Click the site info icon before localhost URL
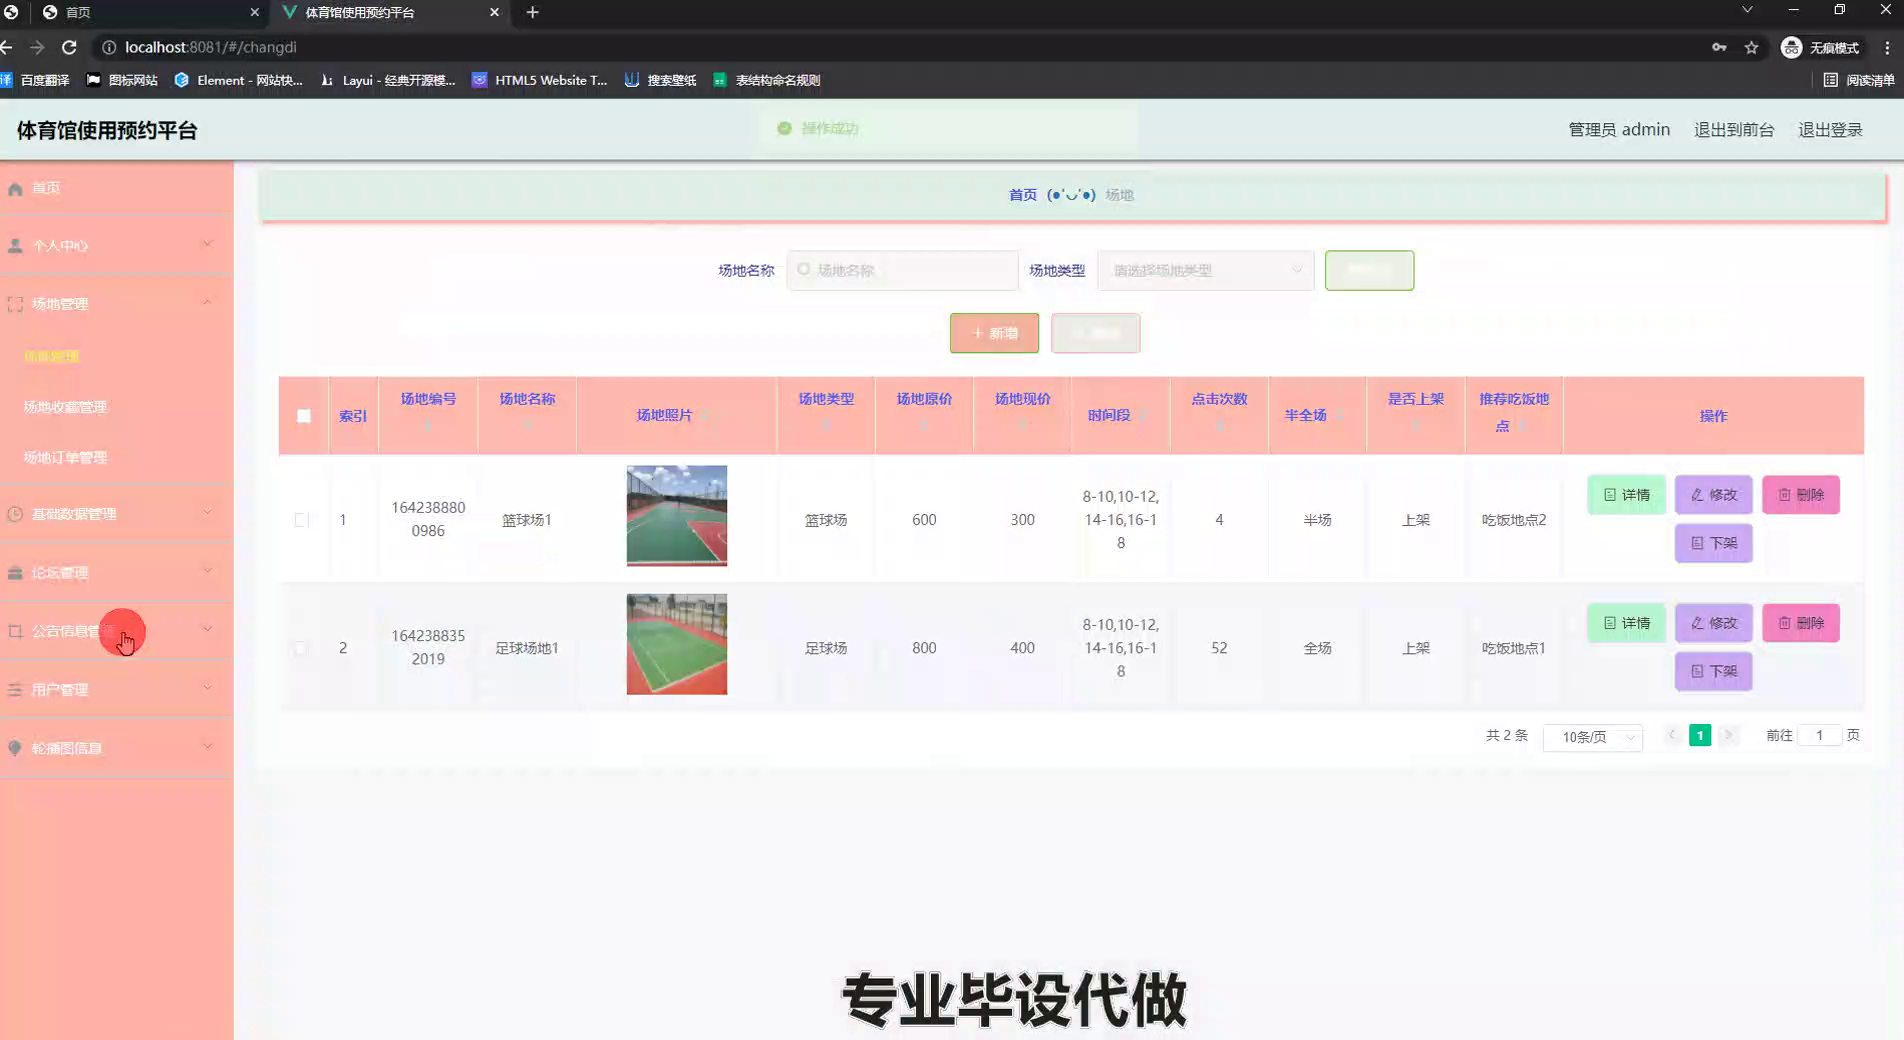 tap(109, 47)
